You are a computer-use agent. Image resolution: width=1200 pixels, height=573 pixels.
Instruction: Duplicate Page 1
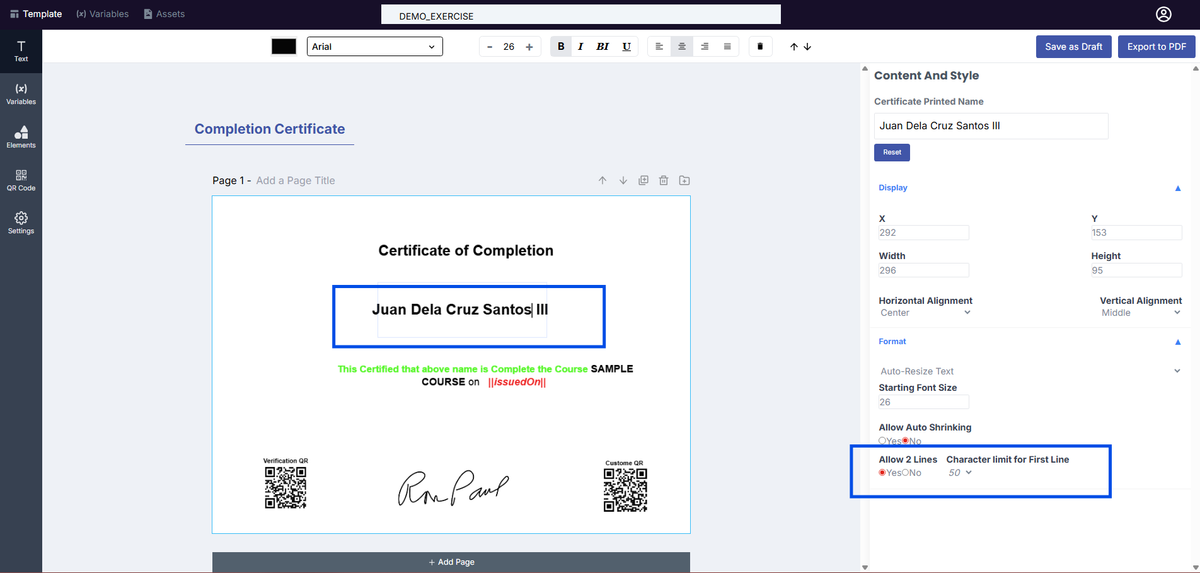pos(643,181)
